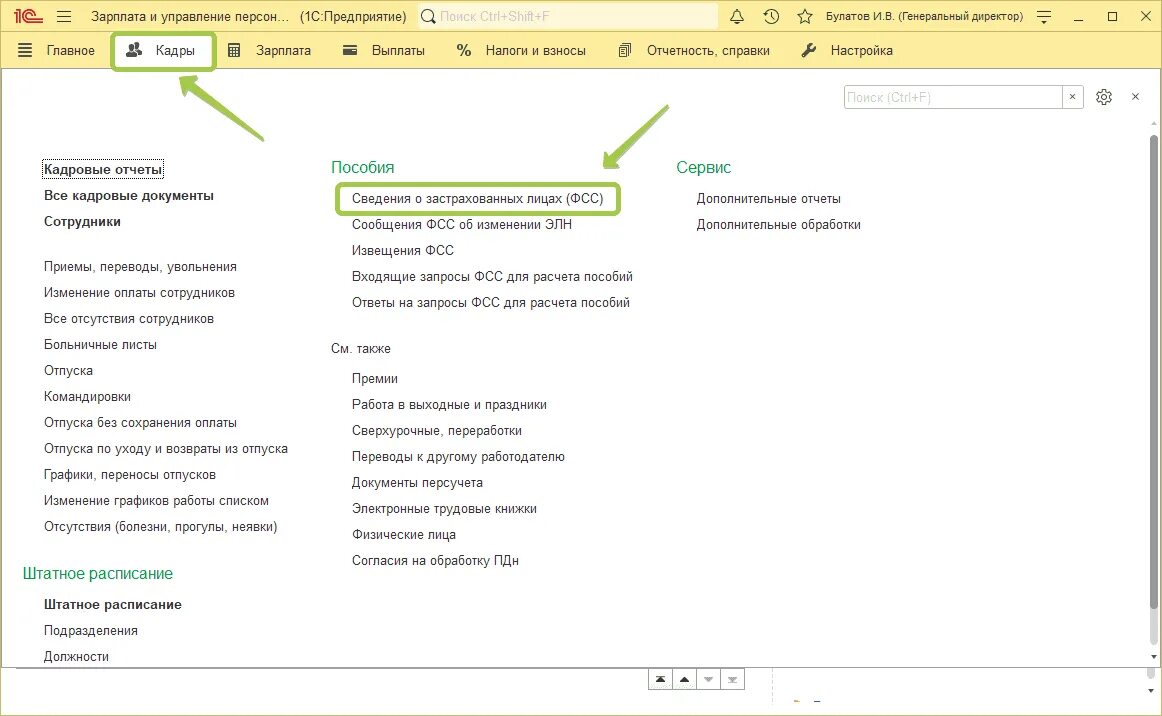
Task: Open Должности
Action: 76,657
